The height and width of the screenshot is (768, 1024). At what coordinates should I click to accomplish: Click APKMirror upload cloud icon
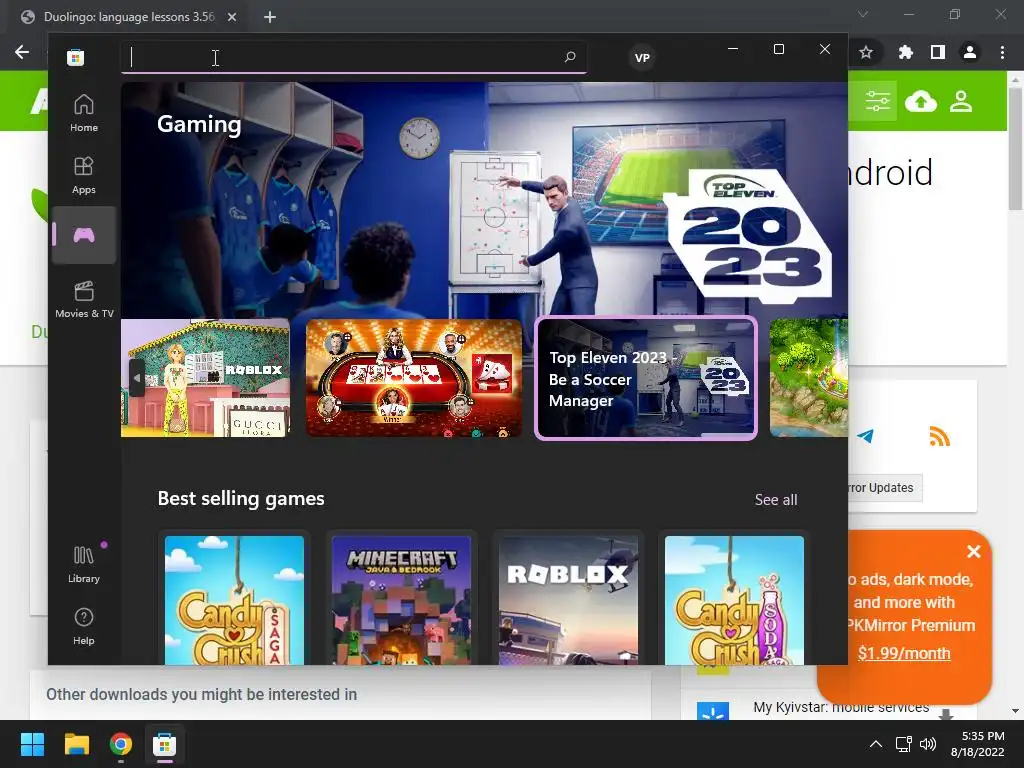point(921,101)
